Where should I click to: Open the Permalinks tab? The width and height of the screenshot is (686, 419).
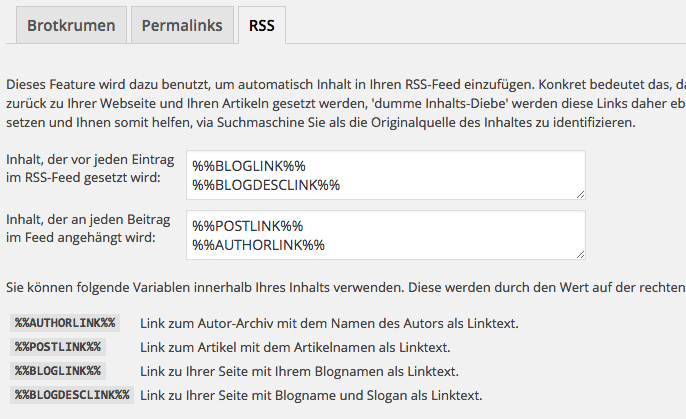(x=183, y=25)
